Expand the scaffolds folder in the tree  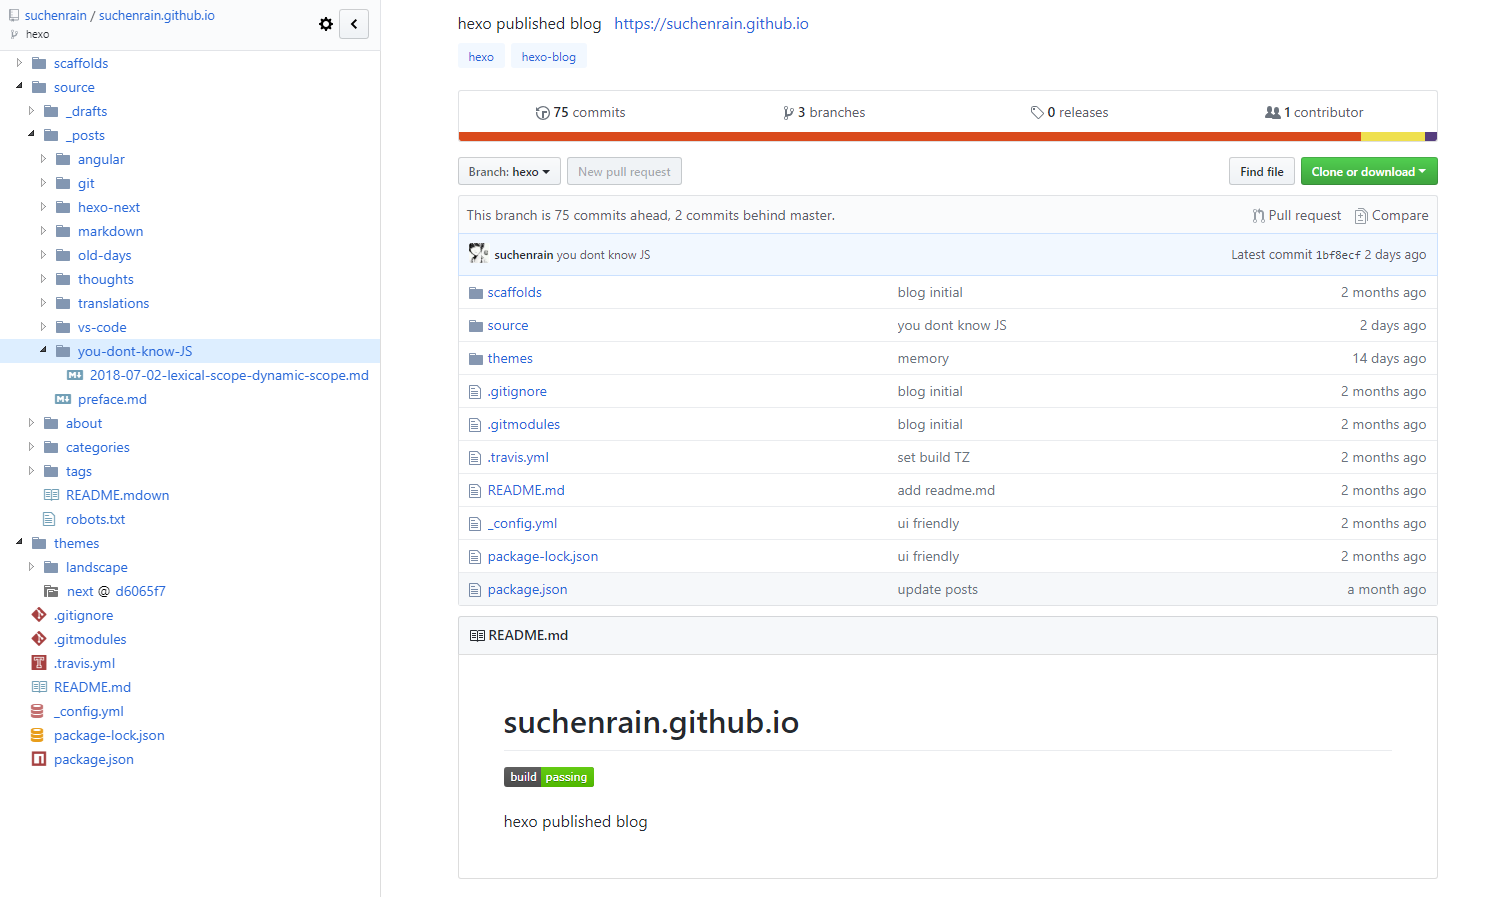point(19,63)
